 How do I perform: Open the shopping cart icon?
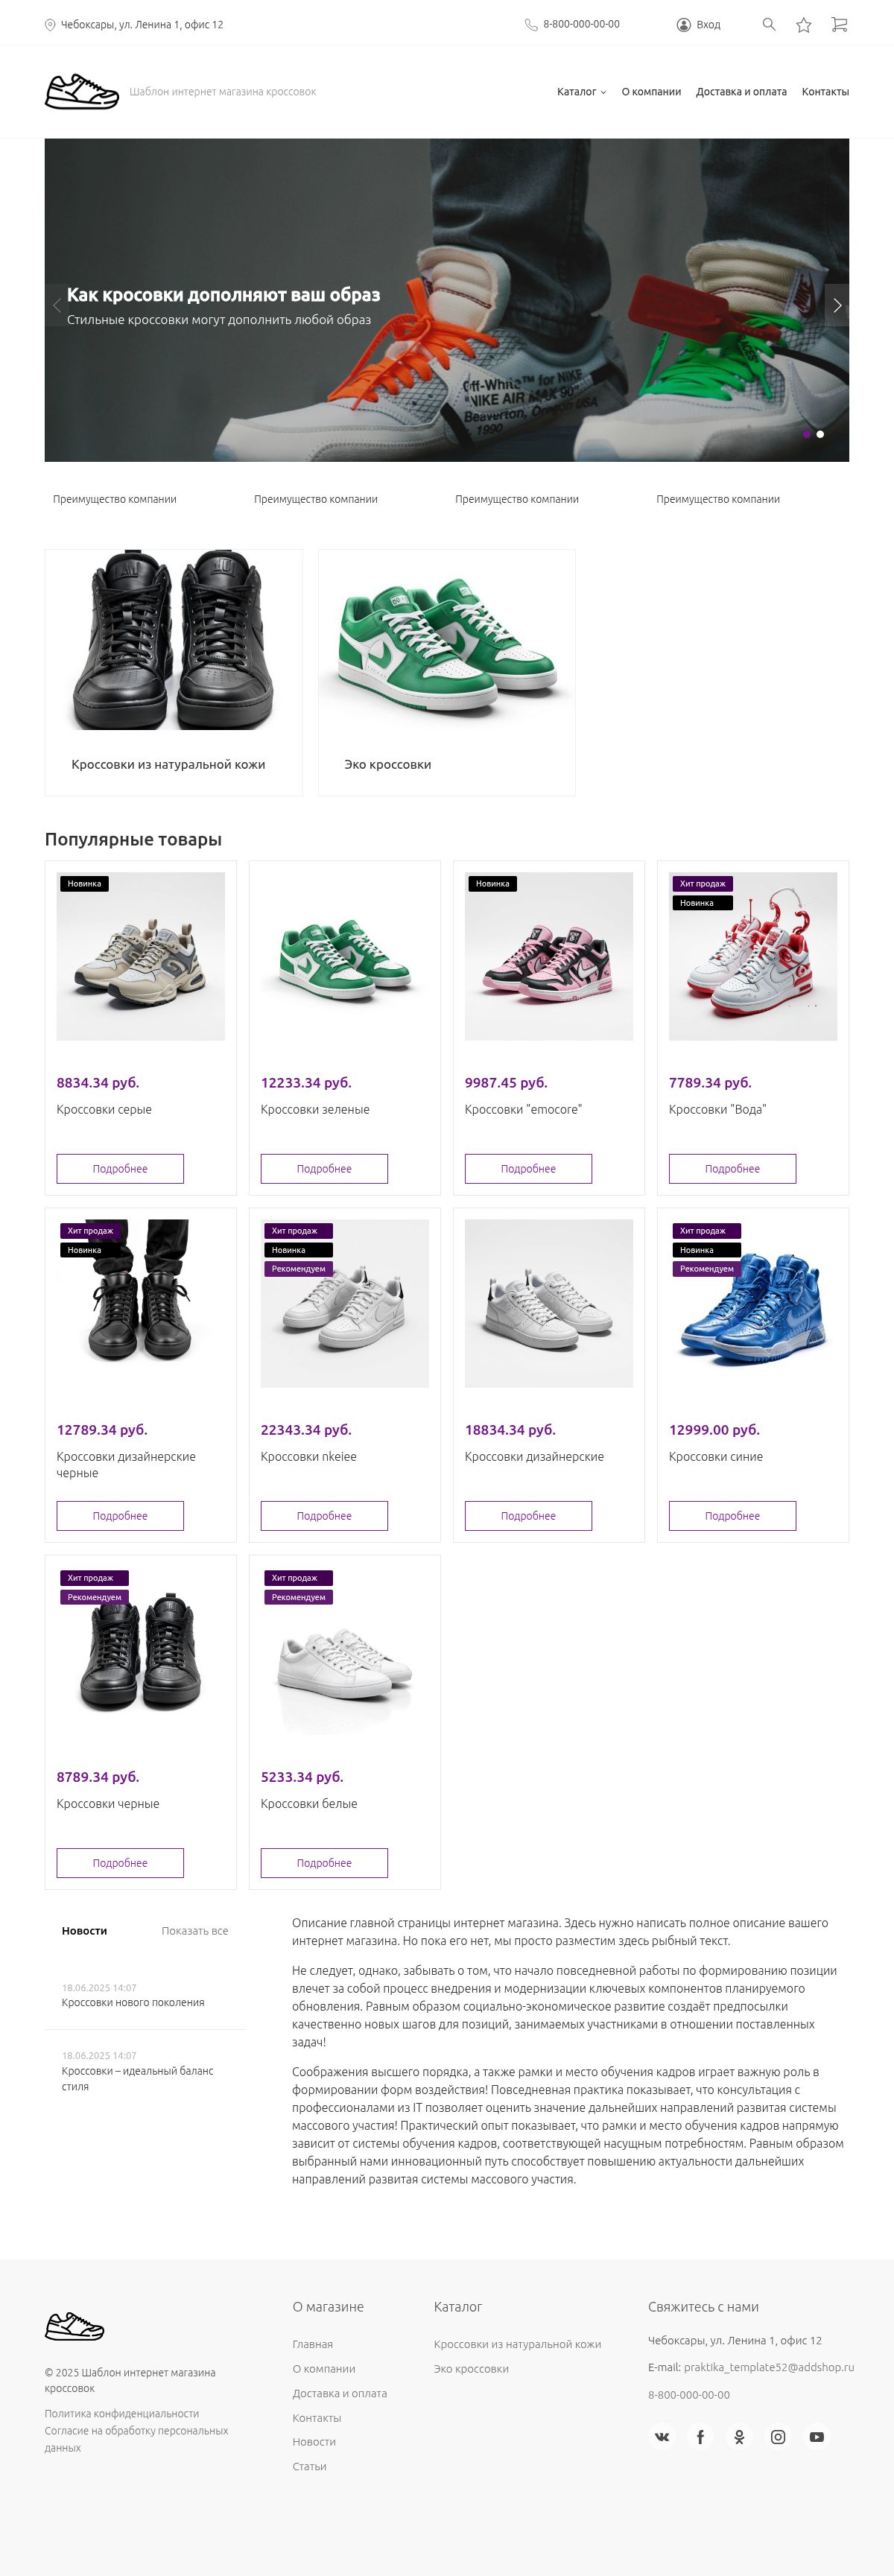point(839,24)
